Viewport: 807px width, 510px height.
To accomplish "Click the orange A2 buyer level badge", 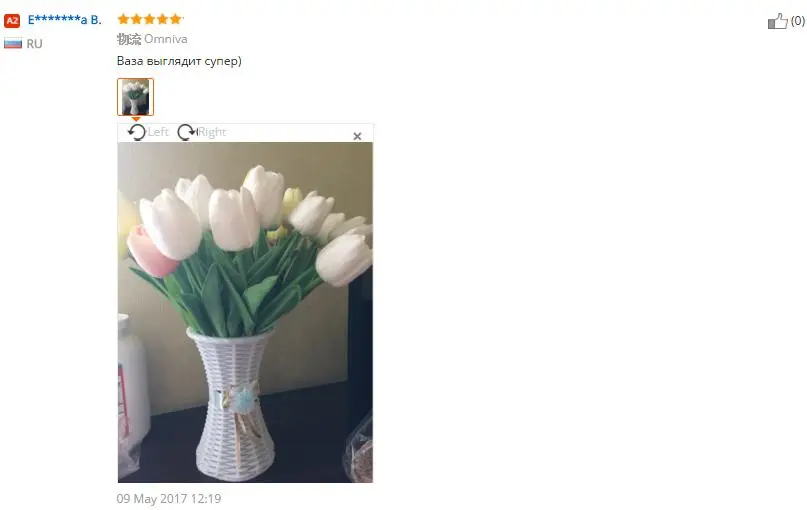I will click(12, 21).
